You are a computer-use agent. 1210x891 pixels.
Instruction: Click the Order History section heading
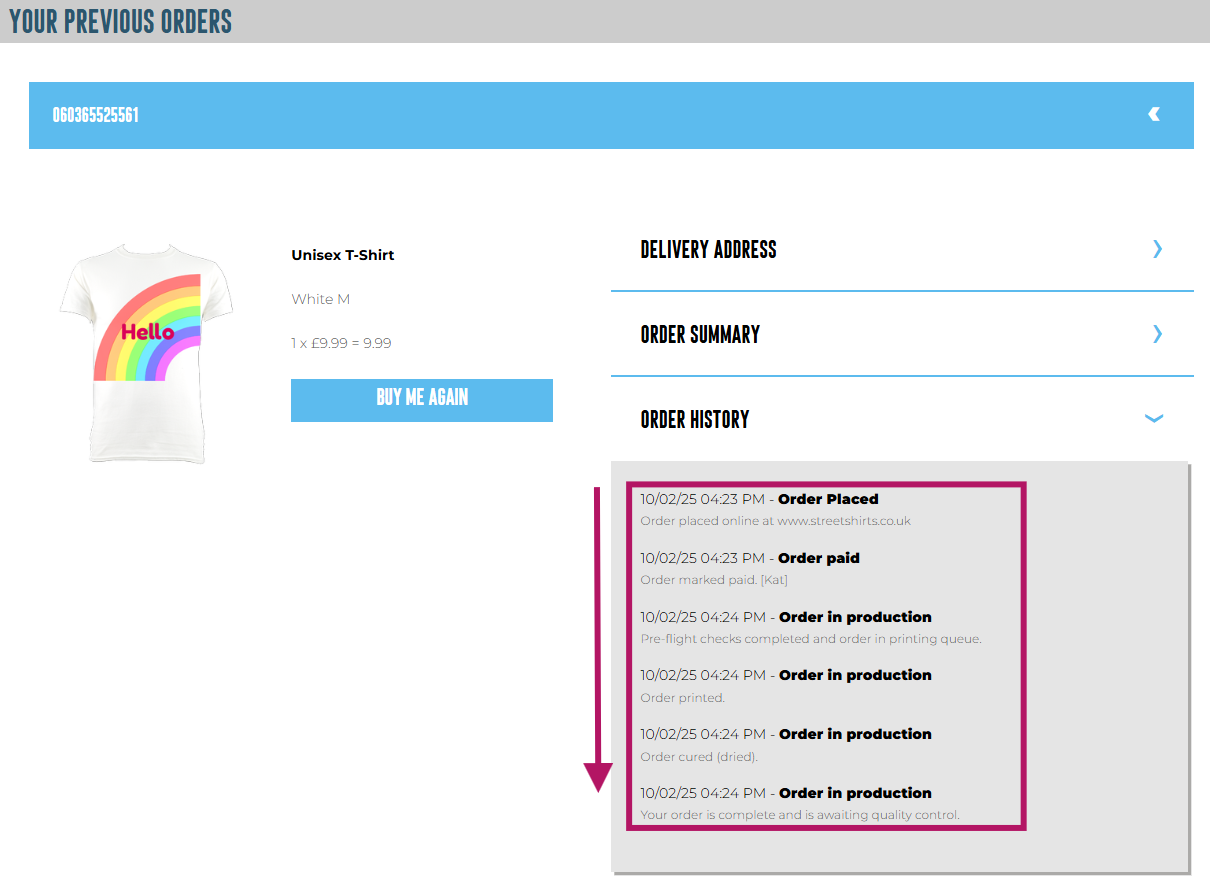click(695, 420)
